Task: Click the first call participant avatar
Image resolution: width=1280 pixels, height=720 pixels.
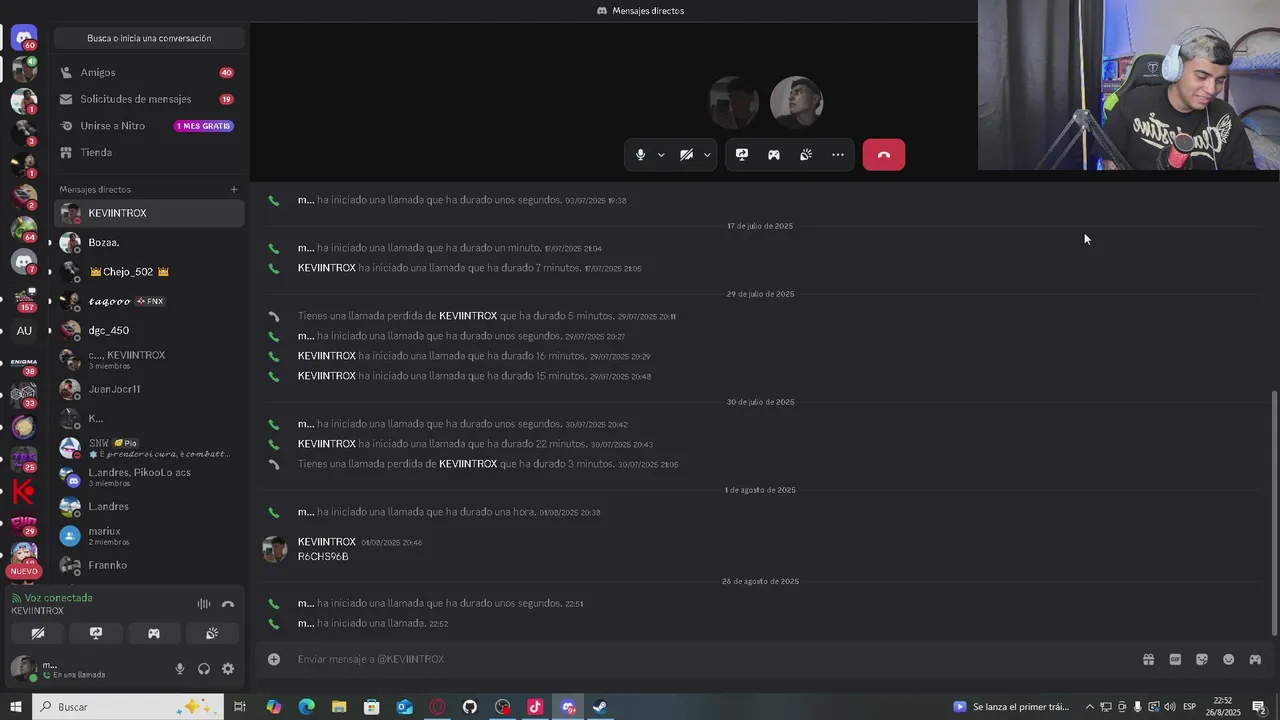Action: [x=733, y=101]
